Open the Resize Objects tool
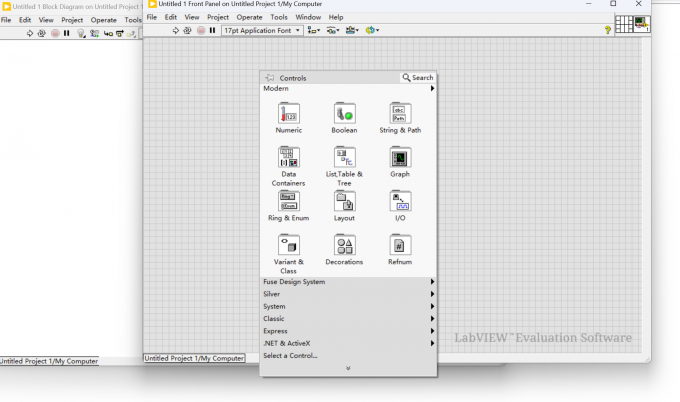This screenshot has width=680, height=402. click(352, 30)
